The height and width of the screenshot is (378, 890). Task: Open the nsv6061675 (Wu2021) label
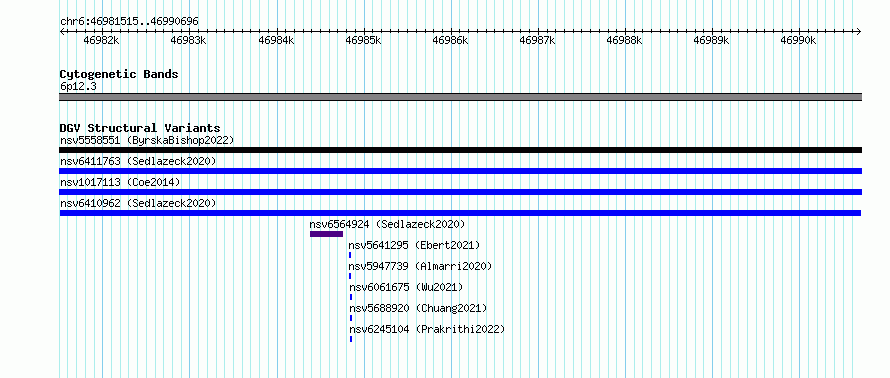click(406, 287)
